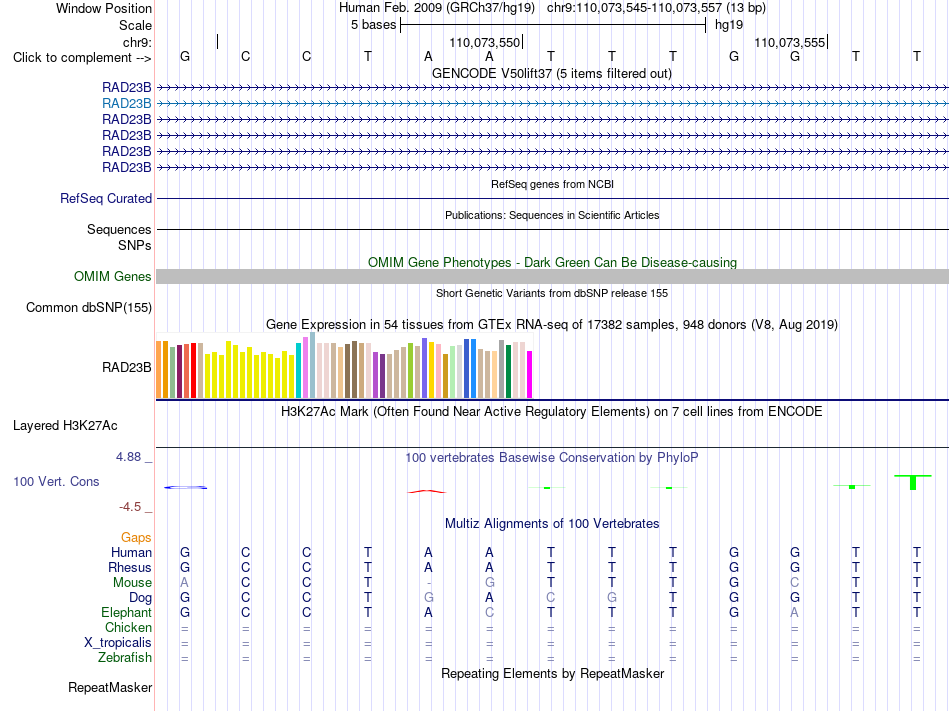Select the Mouse species label

132,583
